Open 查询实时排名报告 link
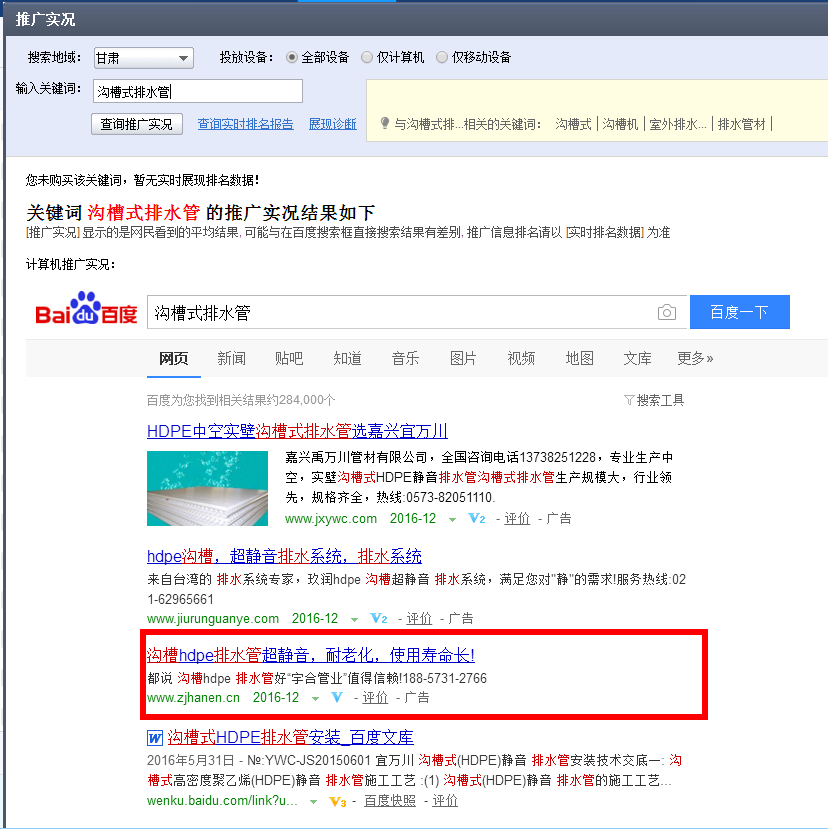The image size is (828, 829). [x=245, y=124]
